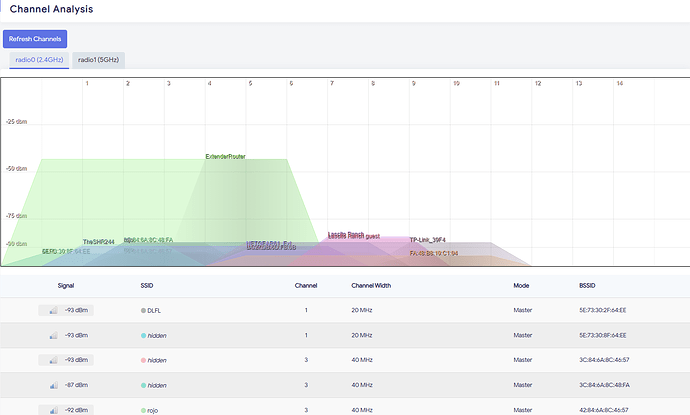Image resolution: width=690 pixels, height=415 pixels.
Task: Click the -92 dBm signal value
Action: tap(77, 410)
